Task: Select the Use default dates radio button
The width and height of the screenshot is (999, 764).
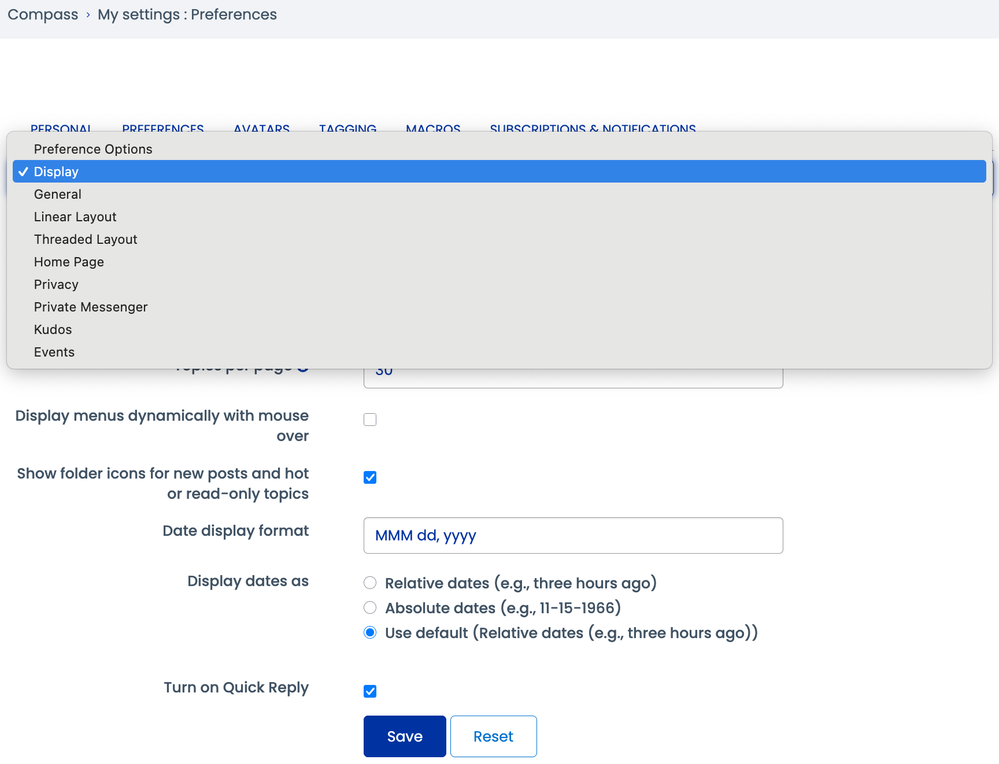Action: (x=370, y=633)
